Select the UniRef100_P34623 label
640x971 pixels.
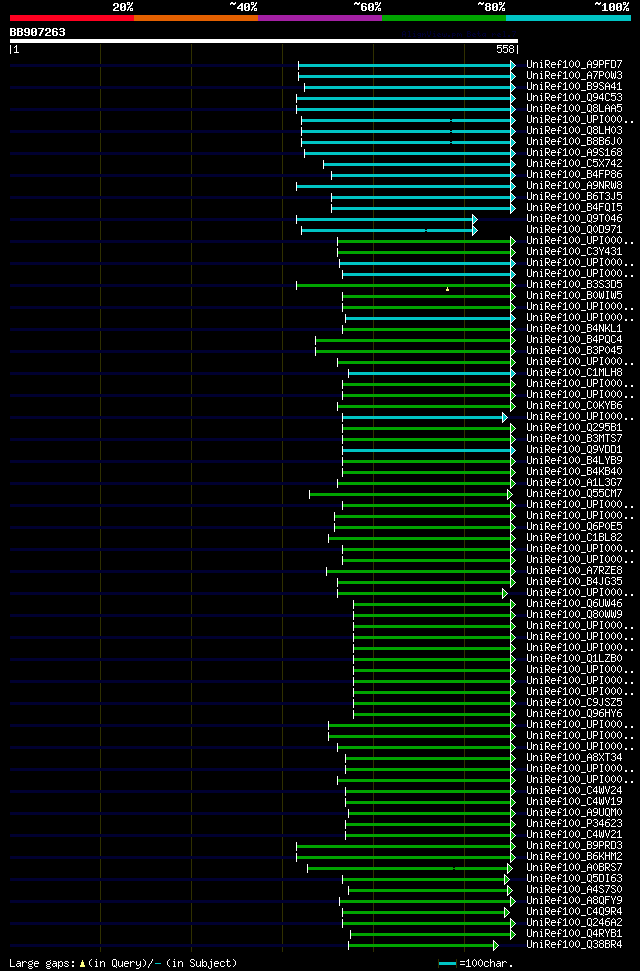pos(574,824)
